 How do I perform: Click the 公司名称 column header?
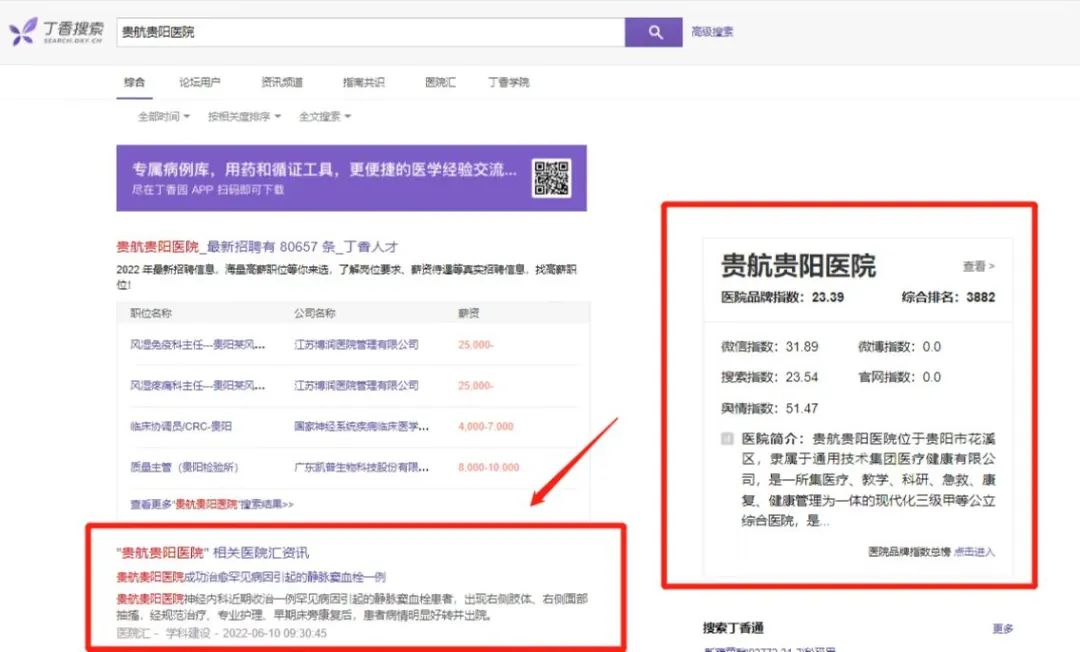315,313
